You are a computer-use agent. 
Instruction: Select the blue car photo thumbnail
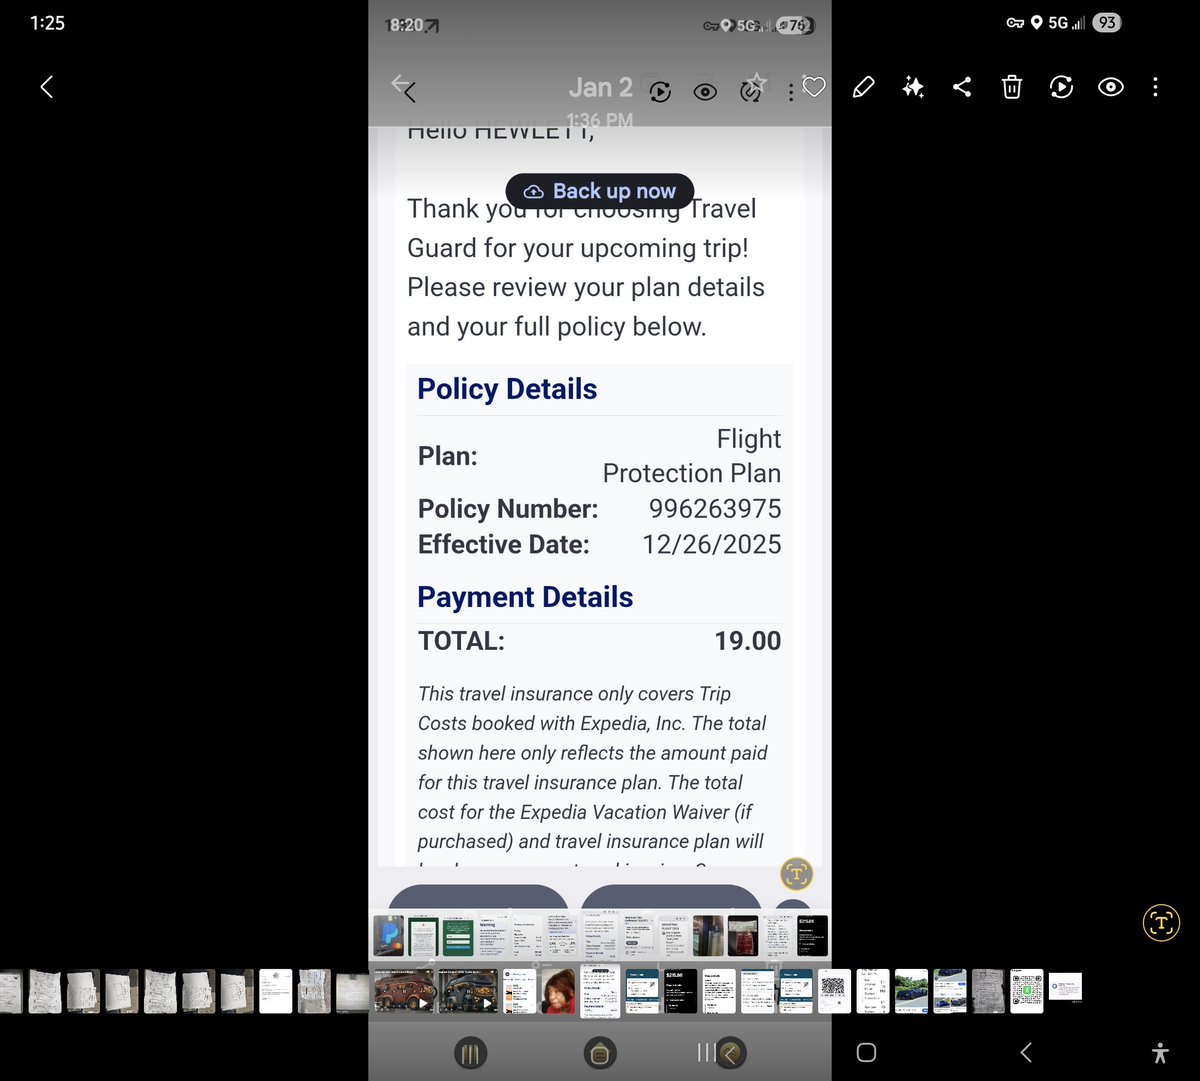point(911,991)
